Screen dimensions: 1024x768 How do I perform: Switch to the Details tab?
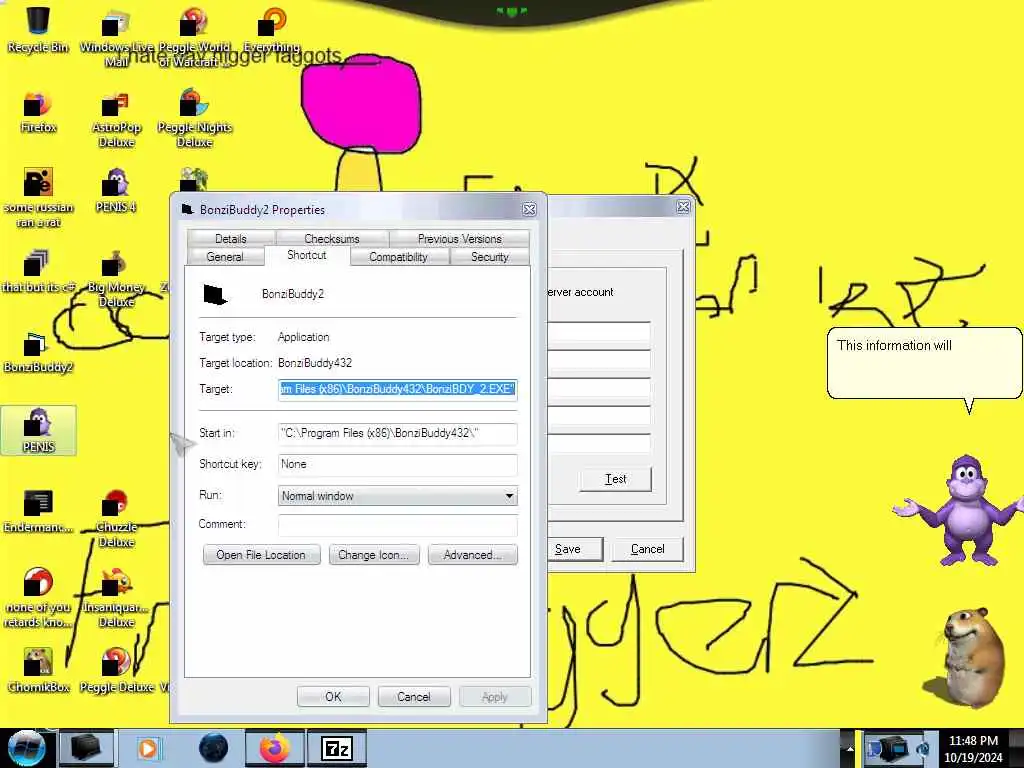click(x=231, y=238)
